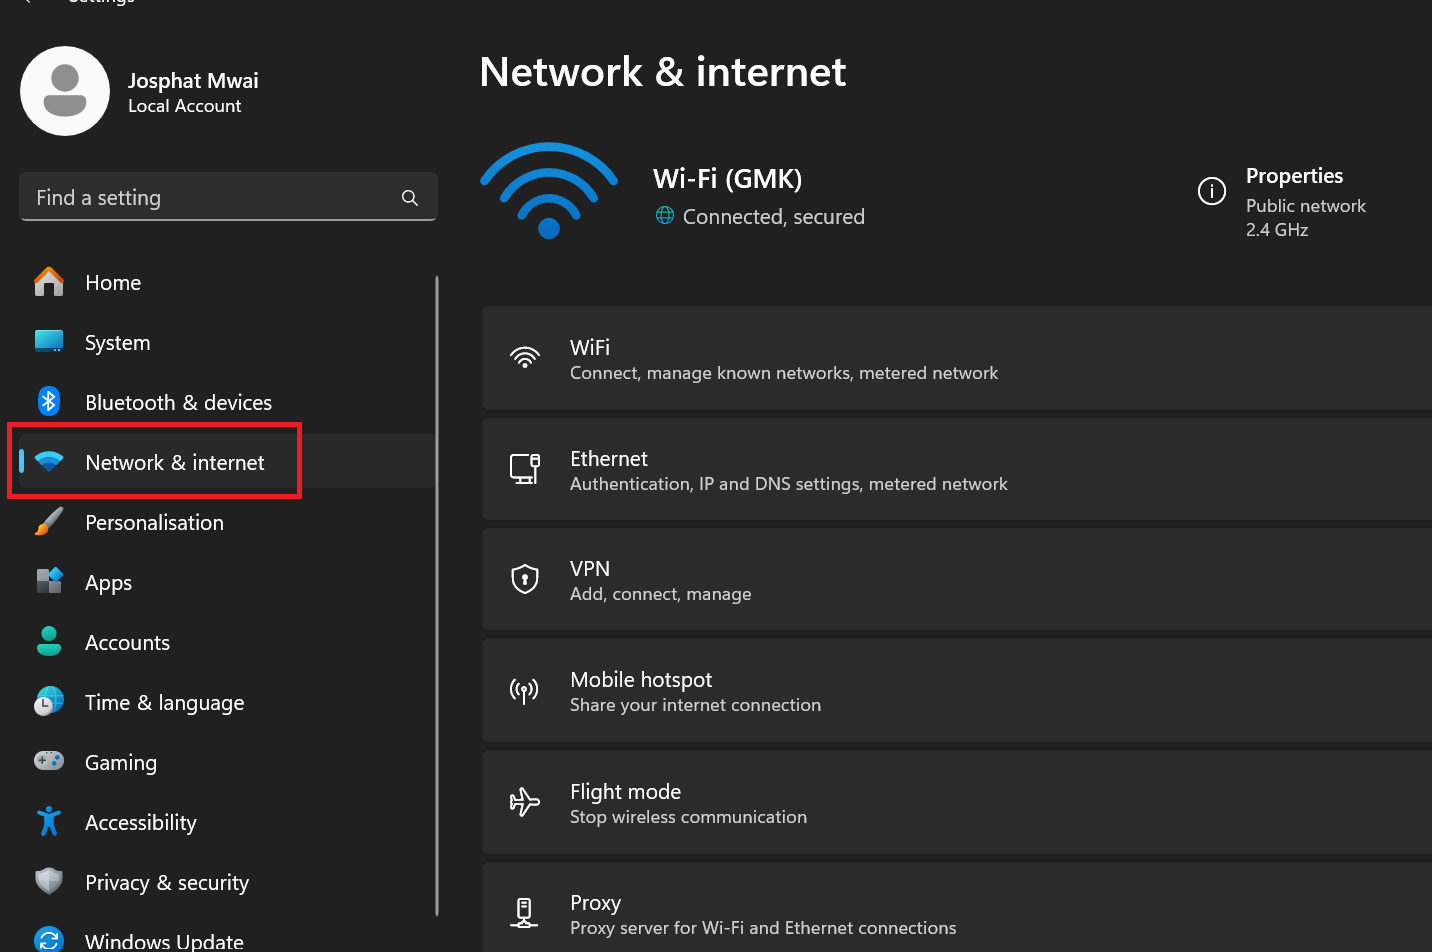Open Accessibility settings

tap(227, 822)
